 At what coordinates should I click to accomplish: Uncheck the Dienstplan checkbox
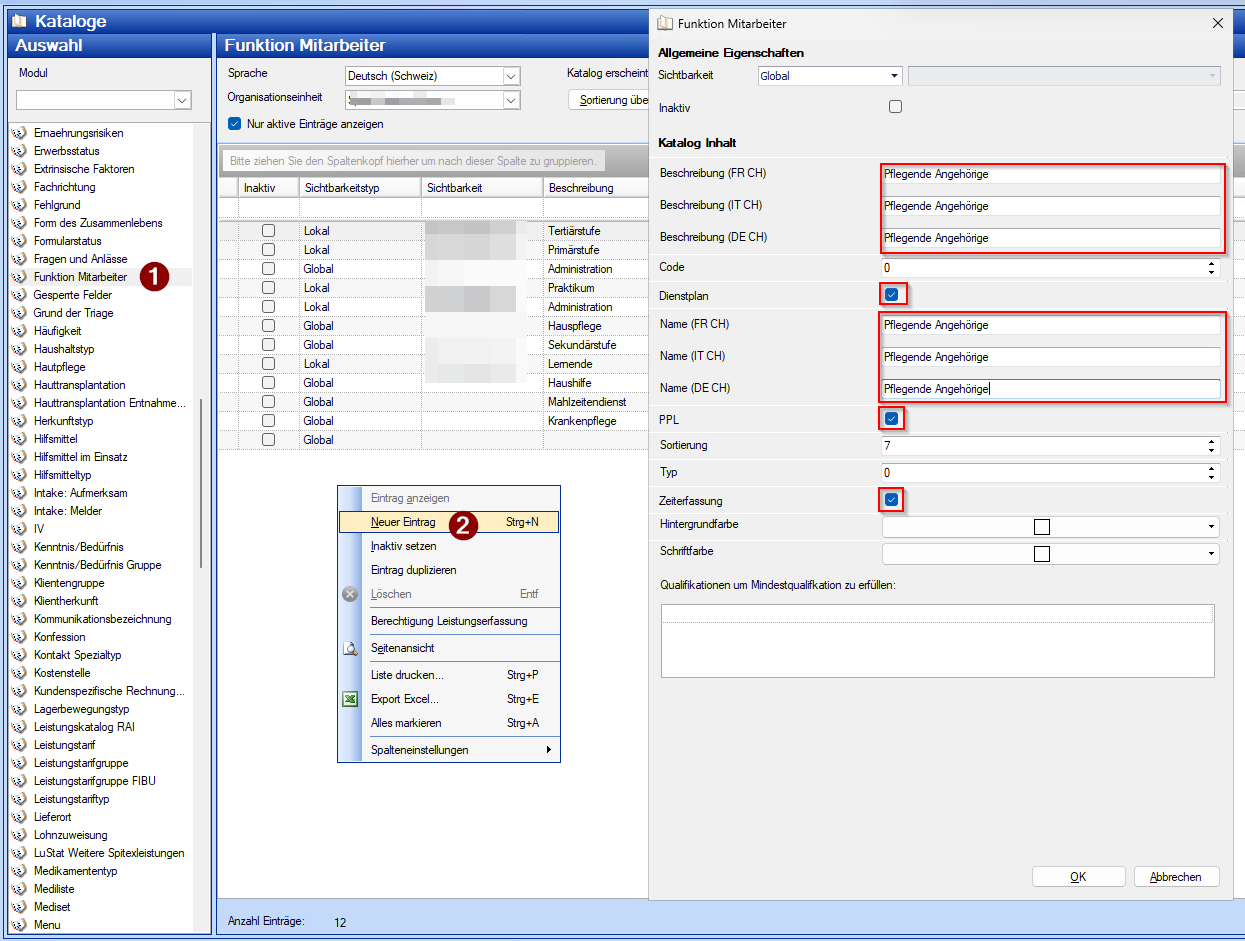891,295
